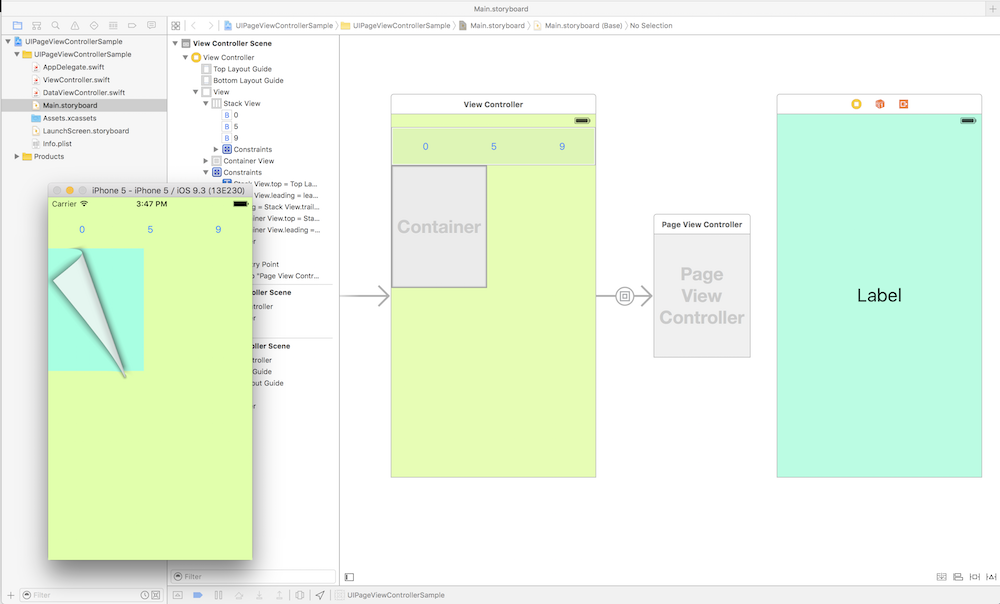
Task: Open Resolve Auto Layout Issues menu
Action: click(990, 577)
